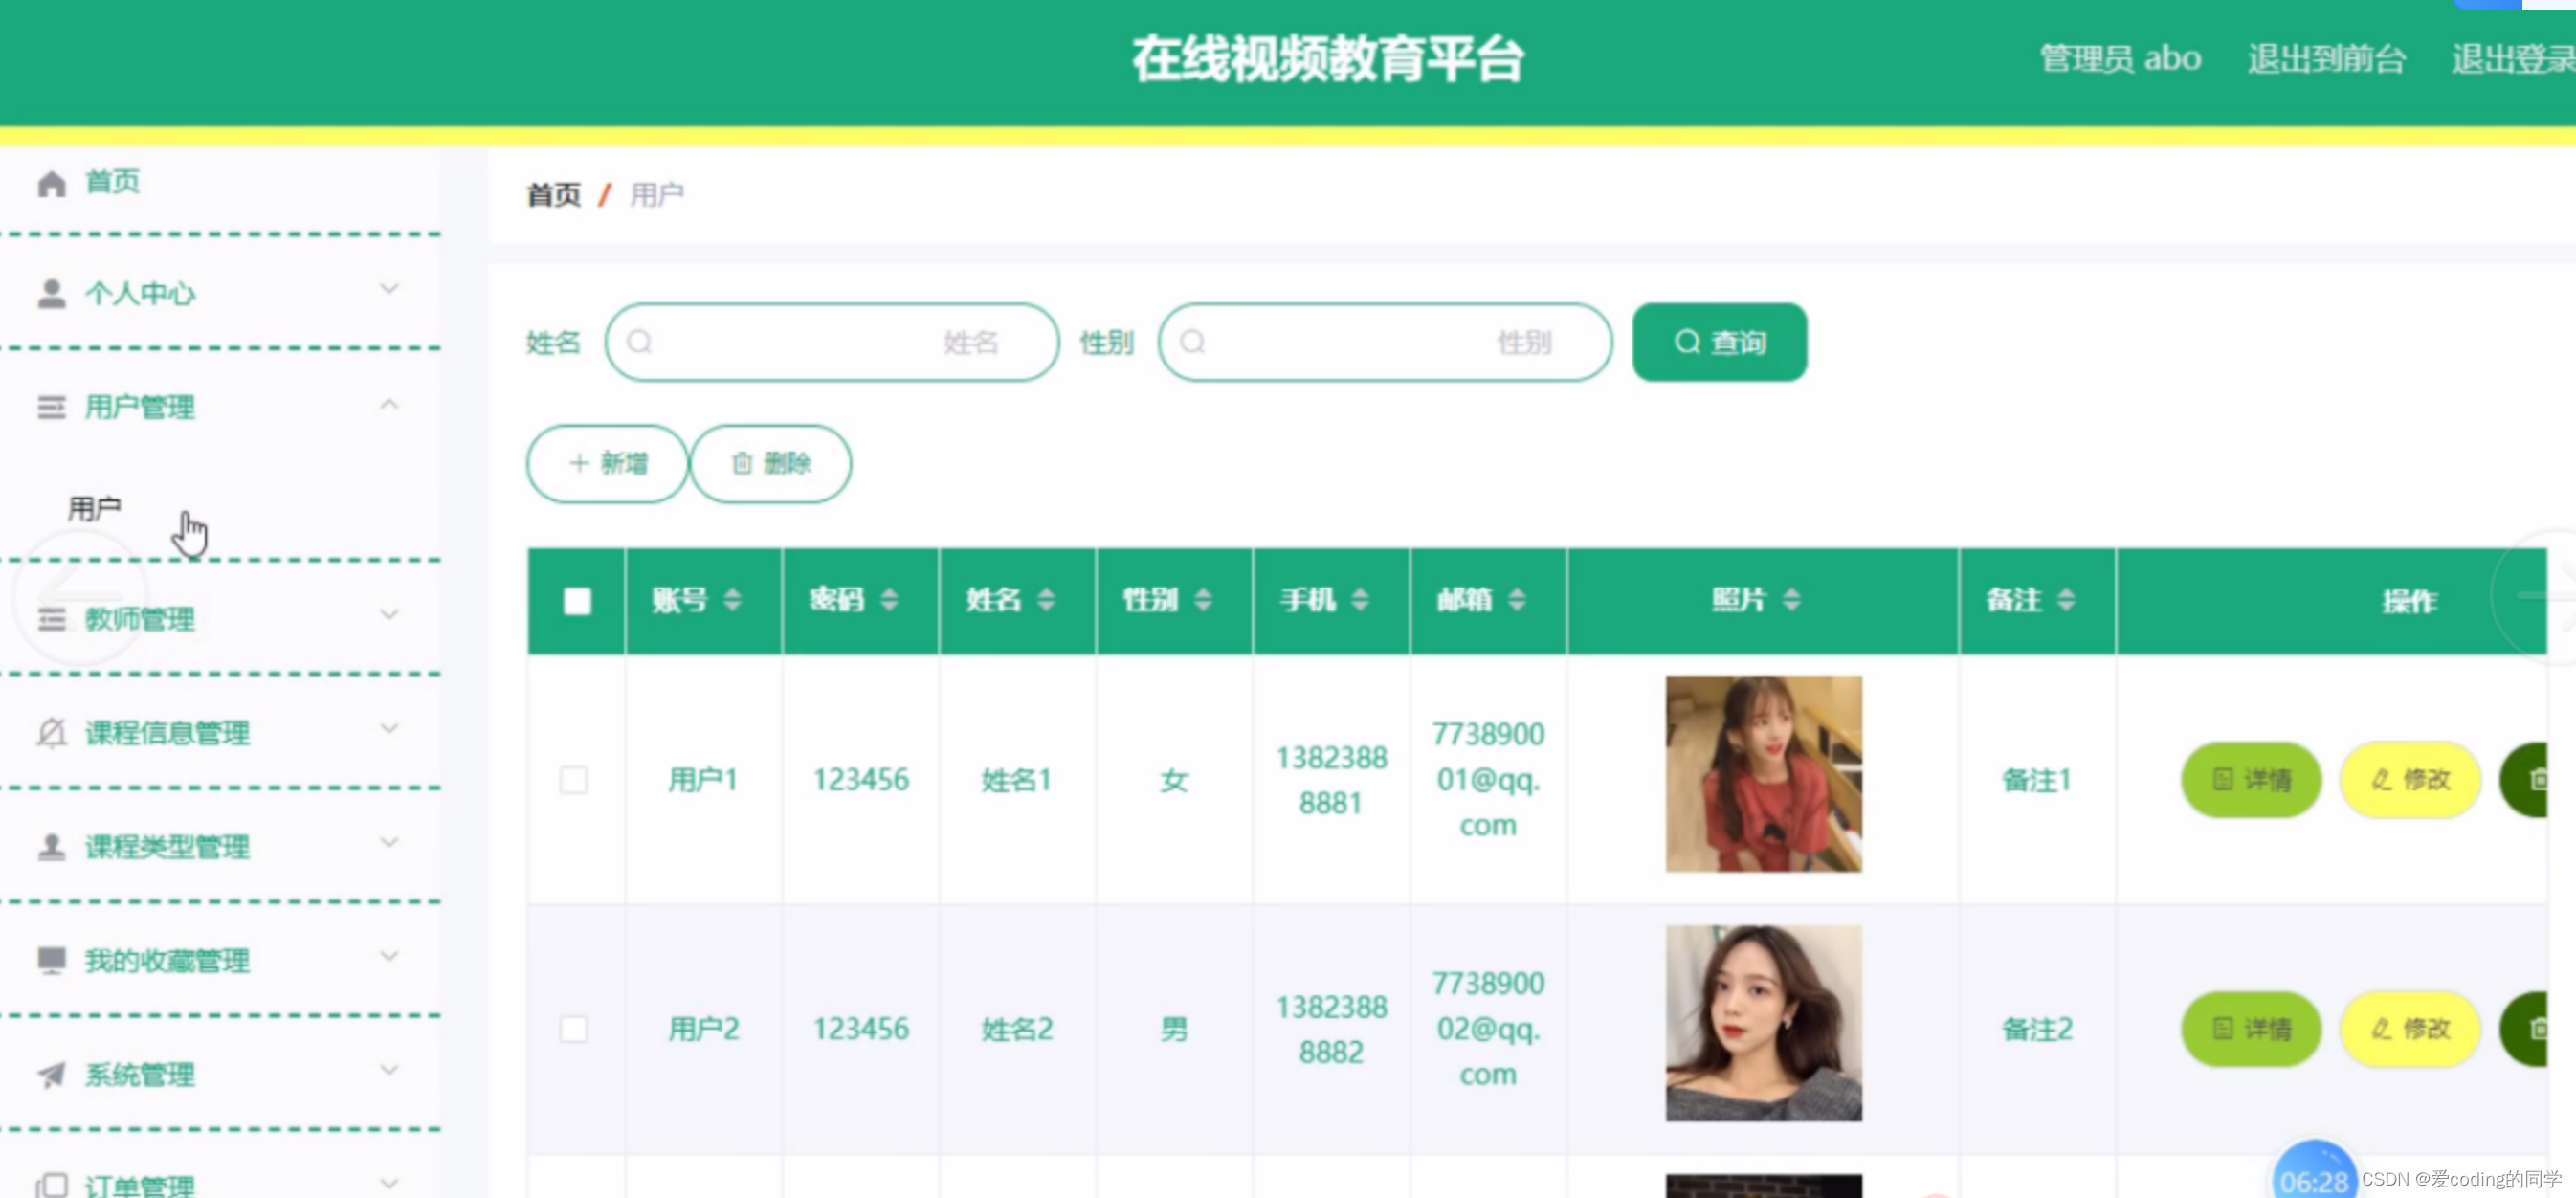This screenshot has width=2576, height=1198.
Task: Click magnifier icon in 性别 search field
Action: (x=1192, y=342)
